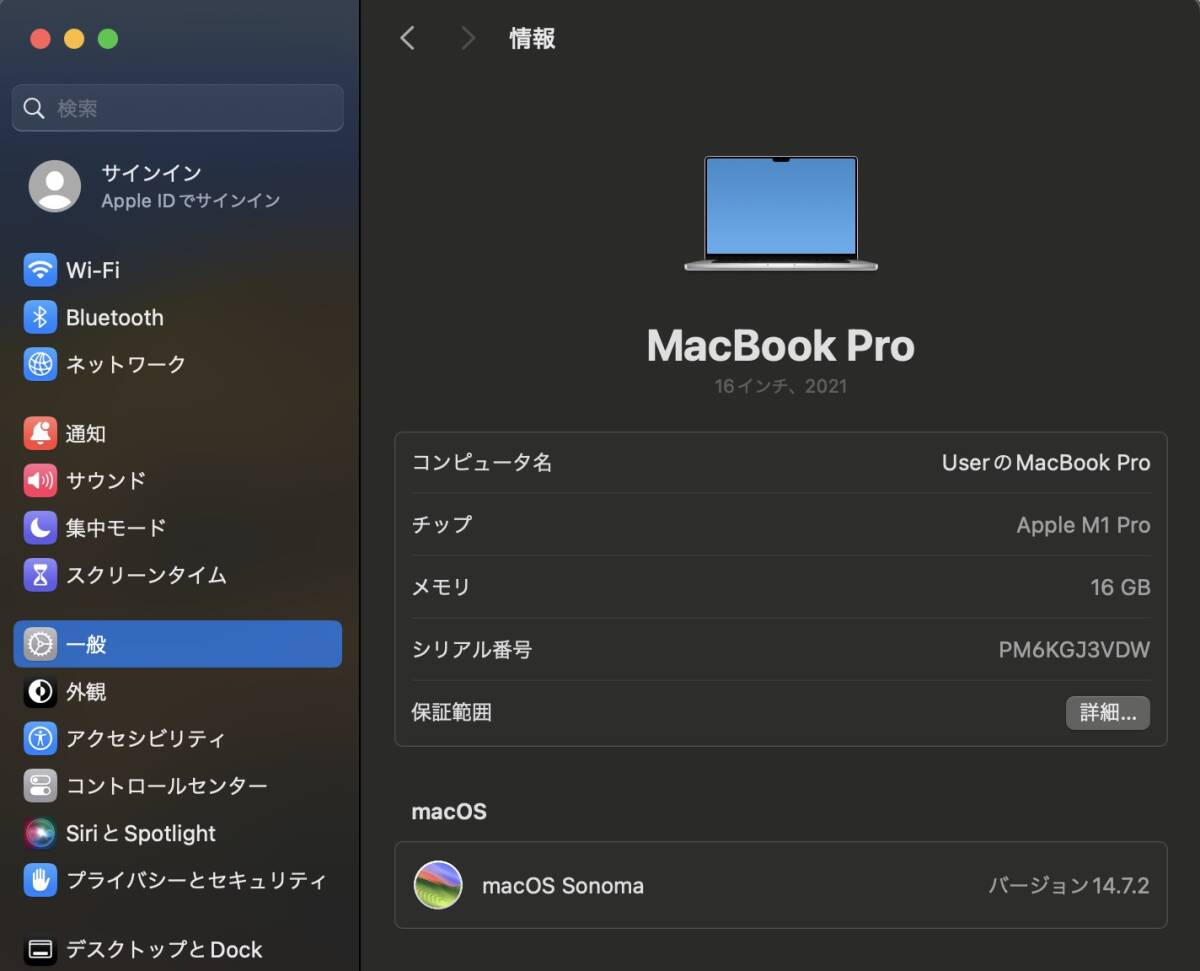Open スクリーンタイム settings

pyautogui.click(x=177, y=575)
